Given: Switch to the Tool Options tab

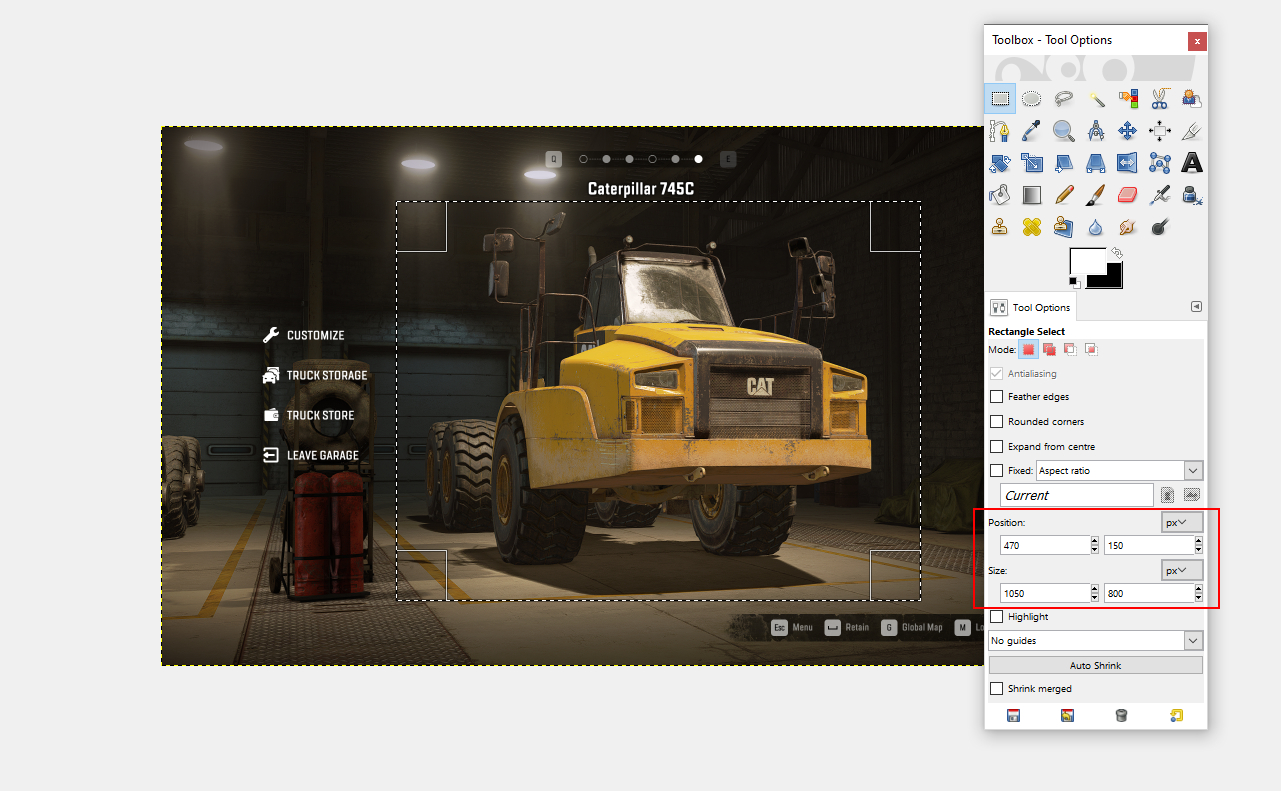Looking at the screenshot, I should [x=1031, y=308].
